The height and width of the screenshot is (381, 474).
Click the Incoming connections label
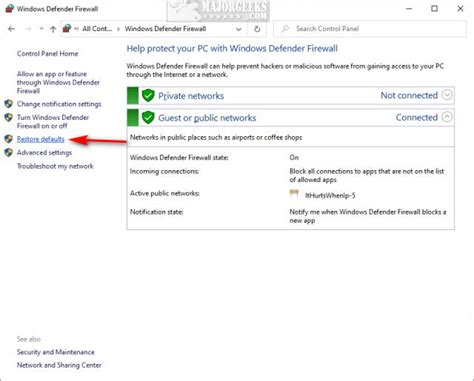(x=164, y=171)
